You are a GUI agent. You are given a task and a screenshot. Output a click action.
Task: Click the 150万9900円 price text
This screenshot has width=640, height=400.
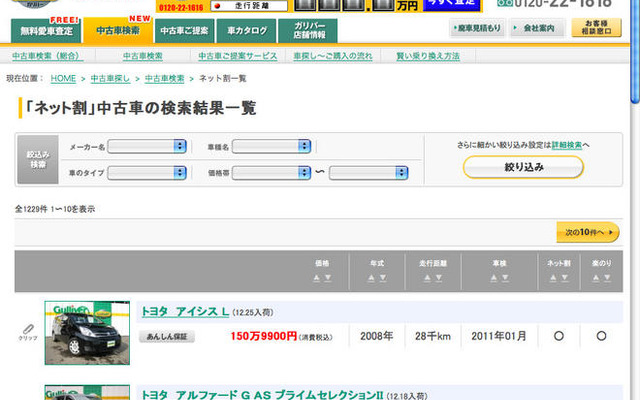point(264,336)
